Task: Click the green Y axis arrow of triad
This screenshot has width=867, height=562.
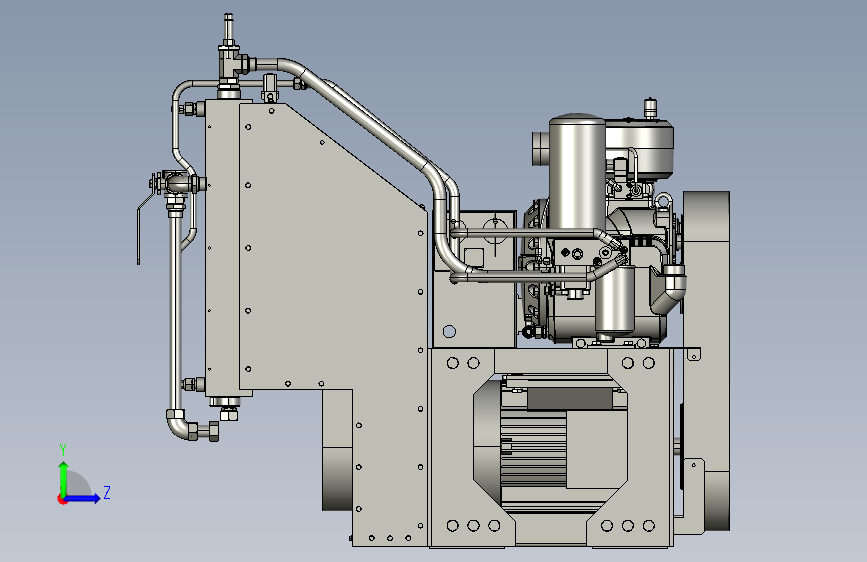Action: 64,478
